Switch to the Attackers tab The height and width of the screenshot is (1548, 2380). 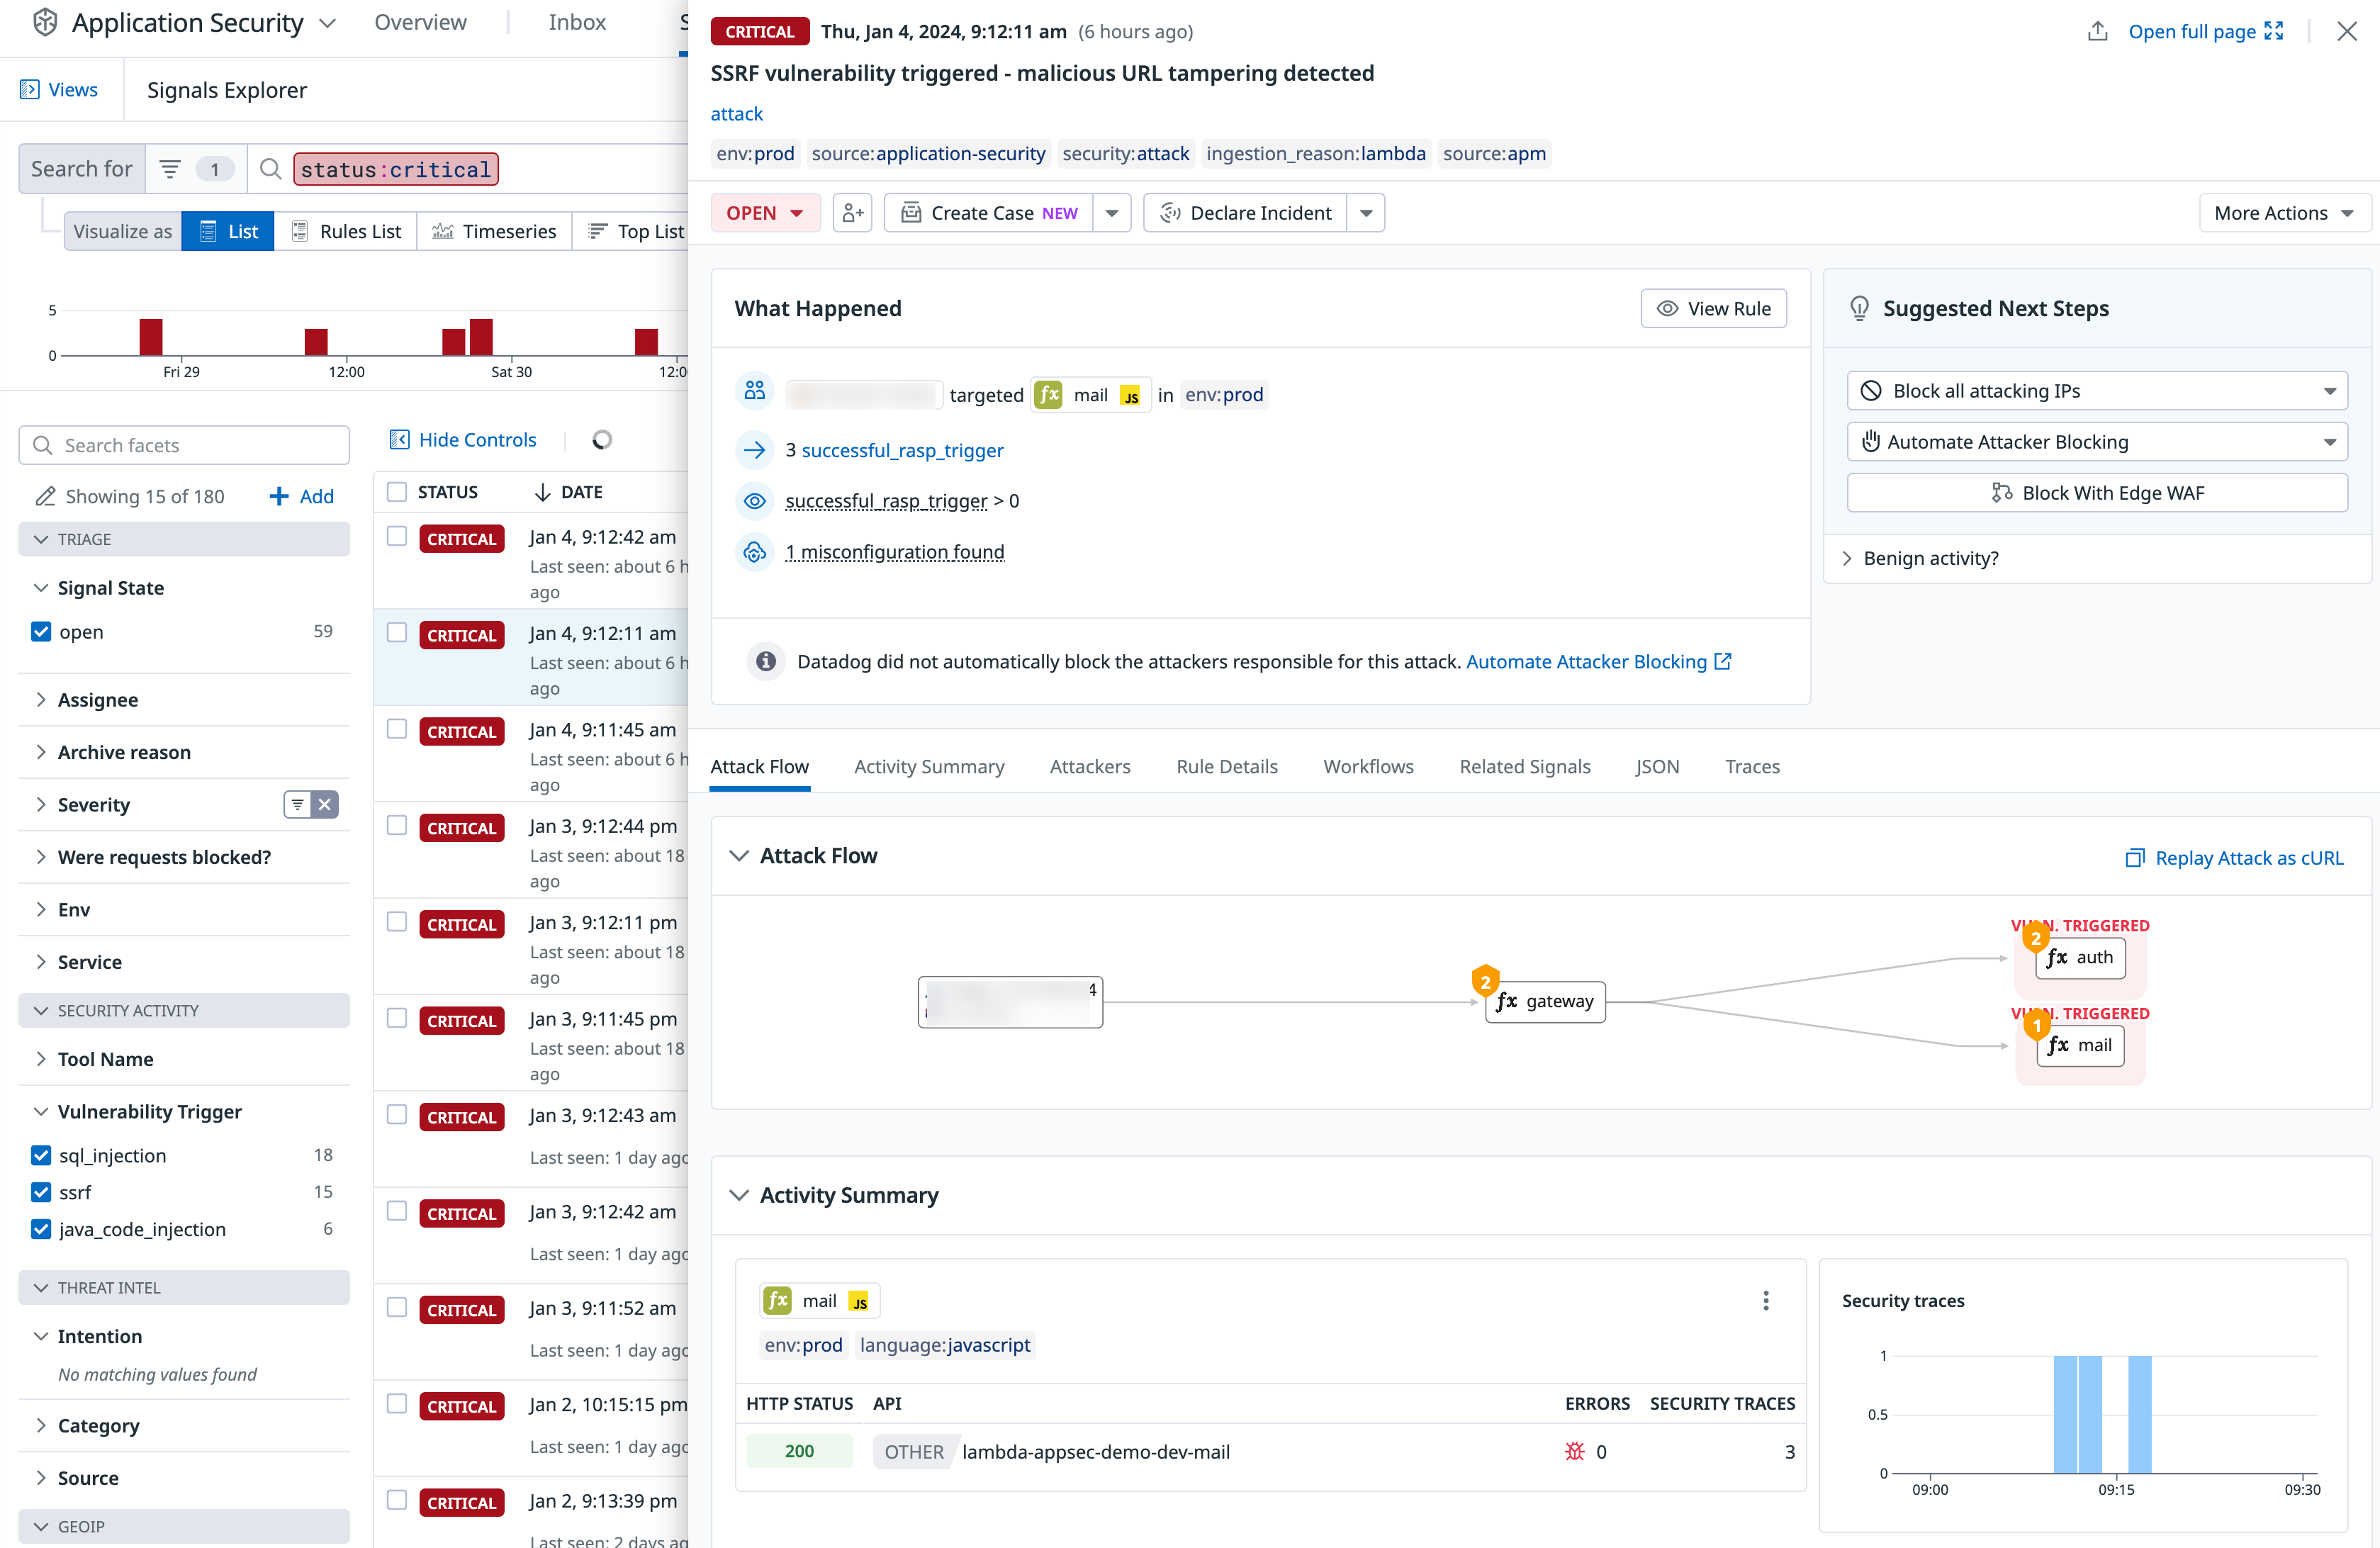(x=1090, y=766)
